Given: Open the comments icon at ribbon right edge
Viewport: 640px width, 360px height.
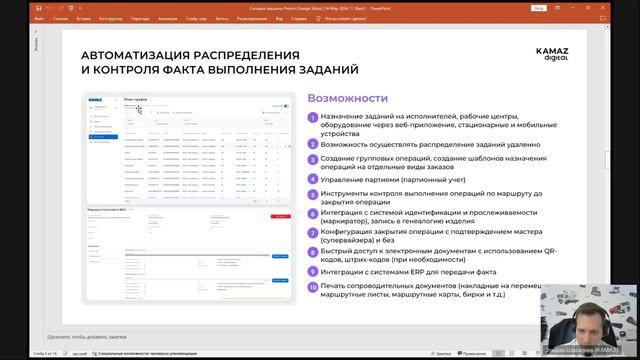Looking at the screenshot, I should 602,19.
